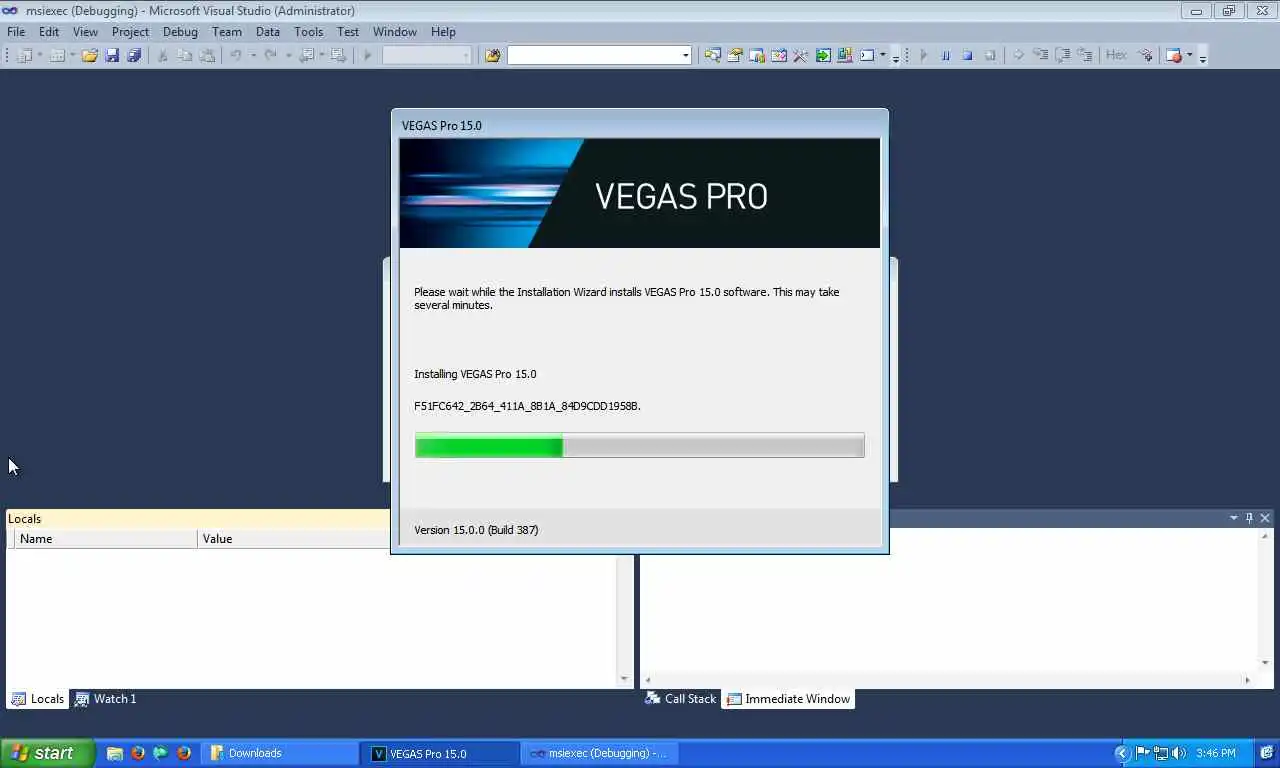
Task: Click the Add New Item icon
Action: [x=57, y=55]
